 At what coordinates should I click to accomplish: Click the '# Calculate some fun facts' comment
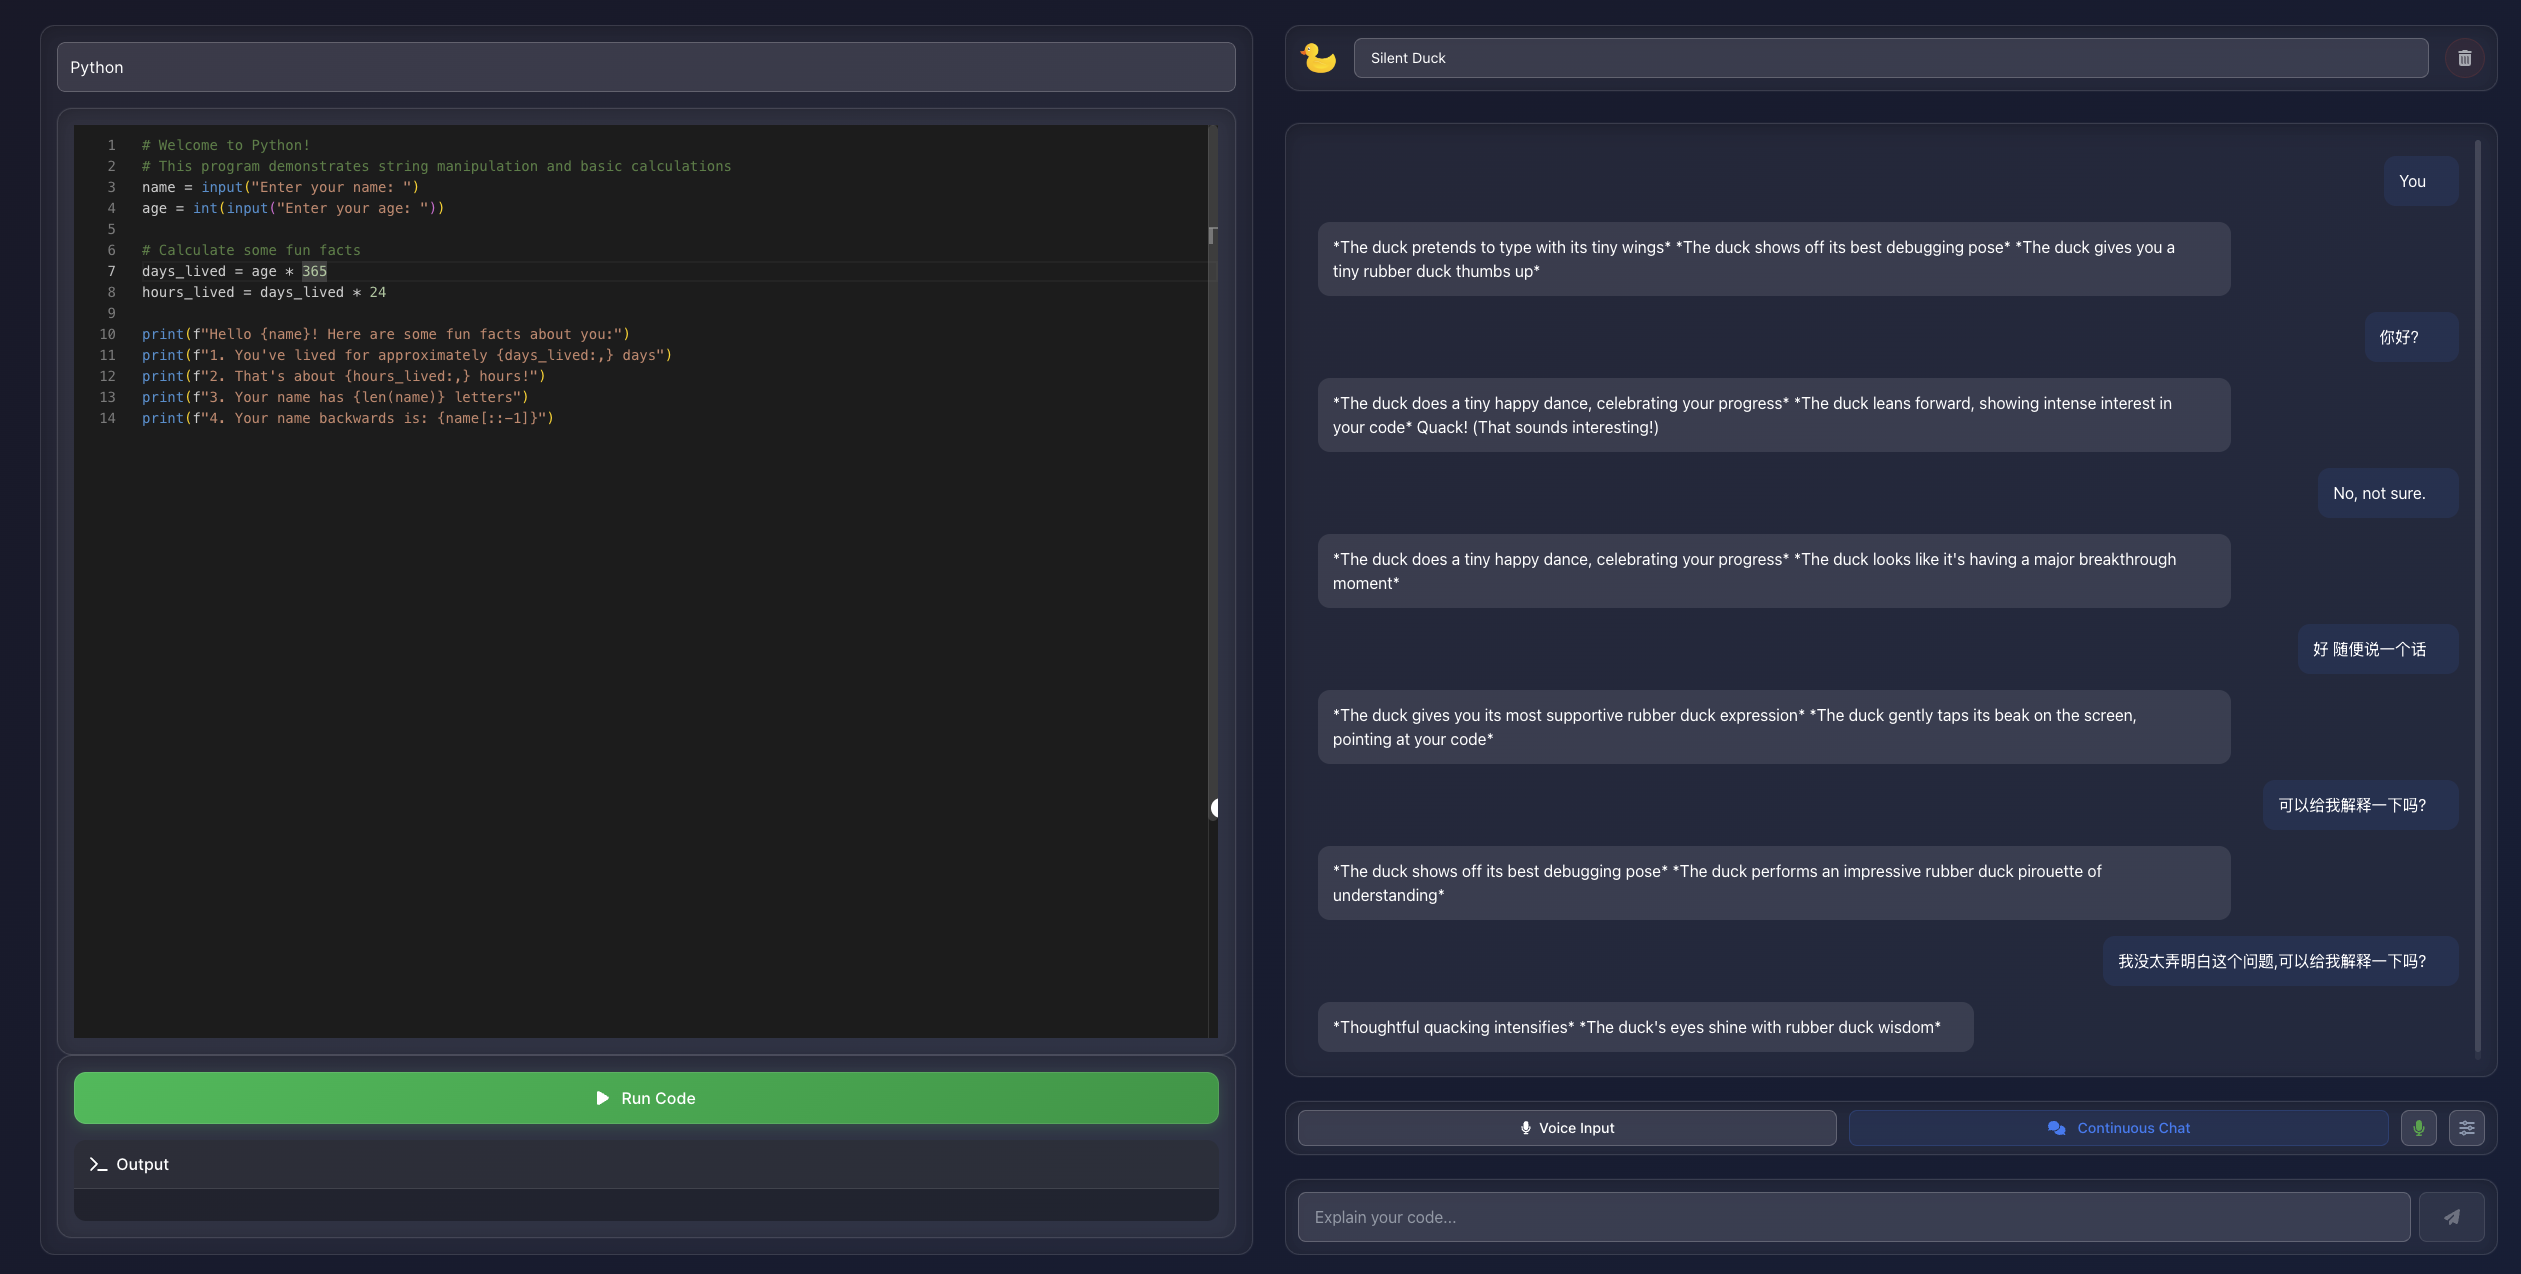point(251,250)
